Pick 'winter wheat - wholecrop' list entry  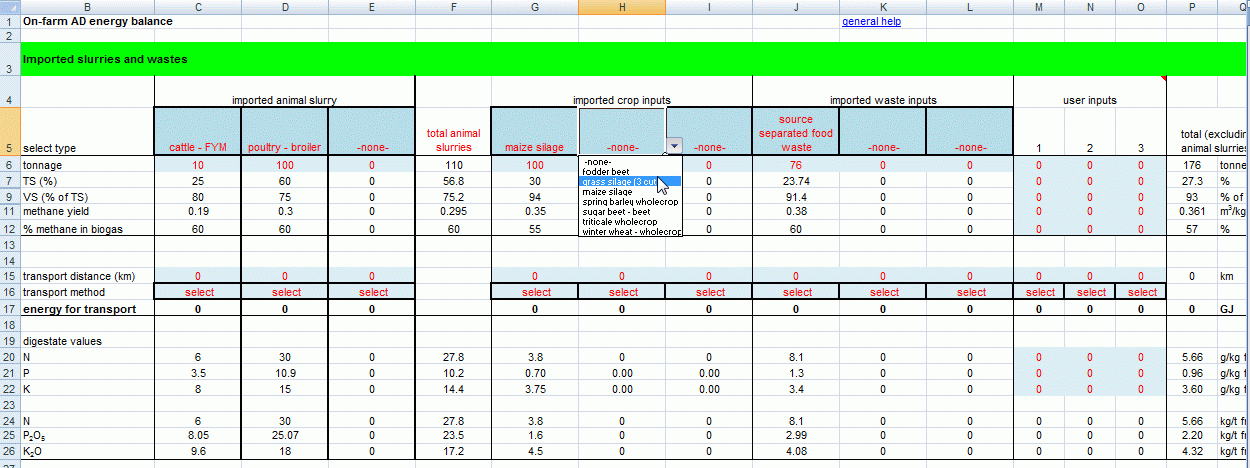[630, 232]
